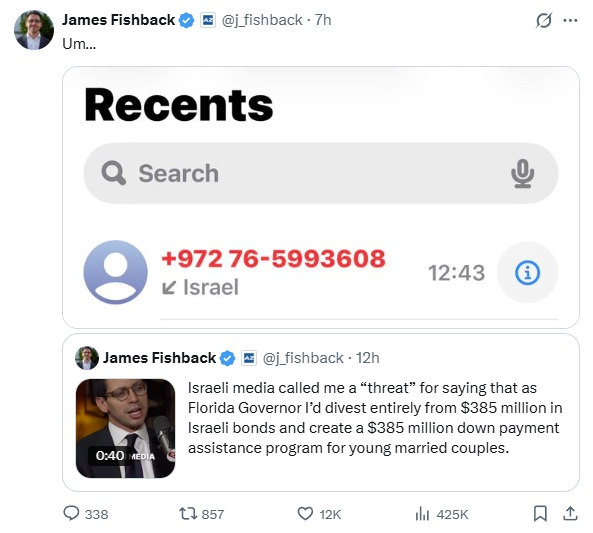
Task: Bookmark this tweet
Action: coord(540,514)
